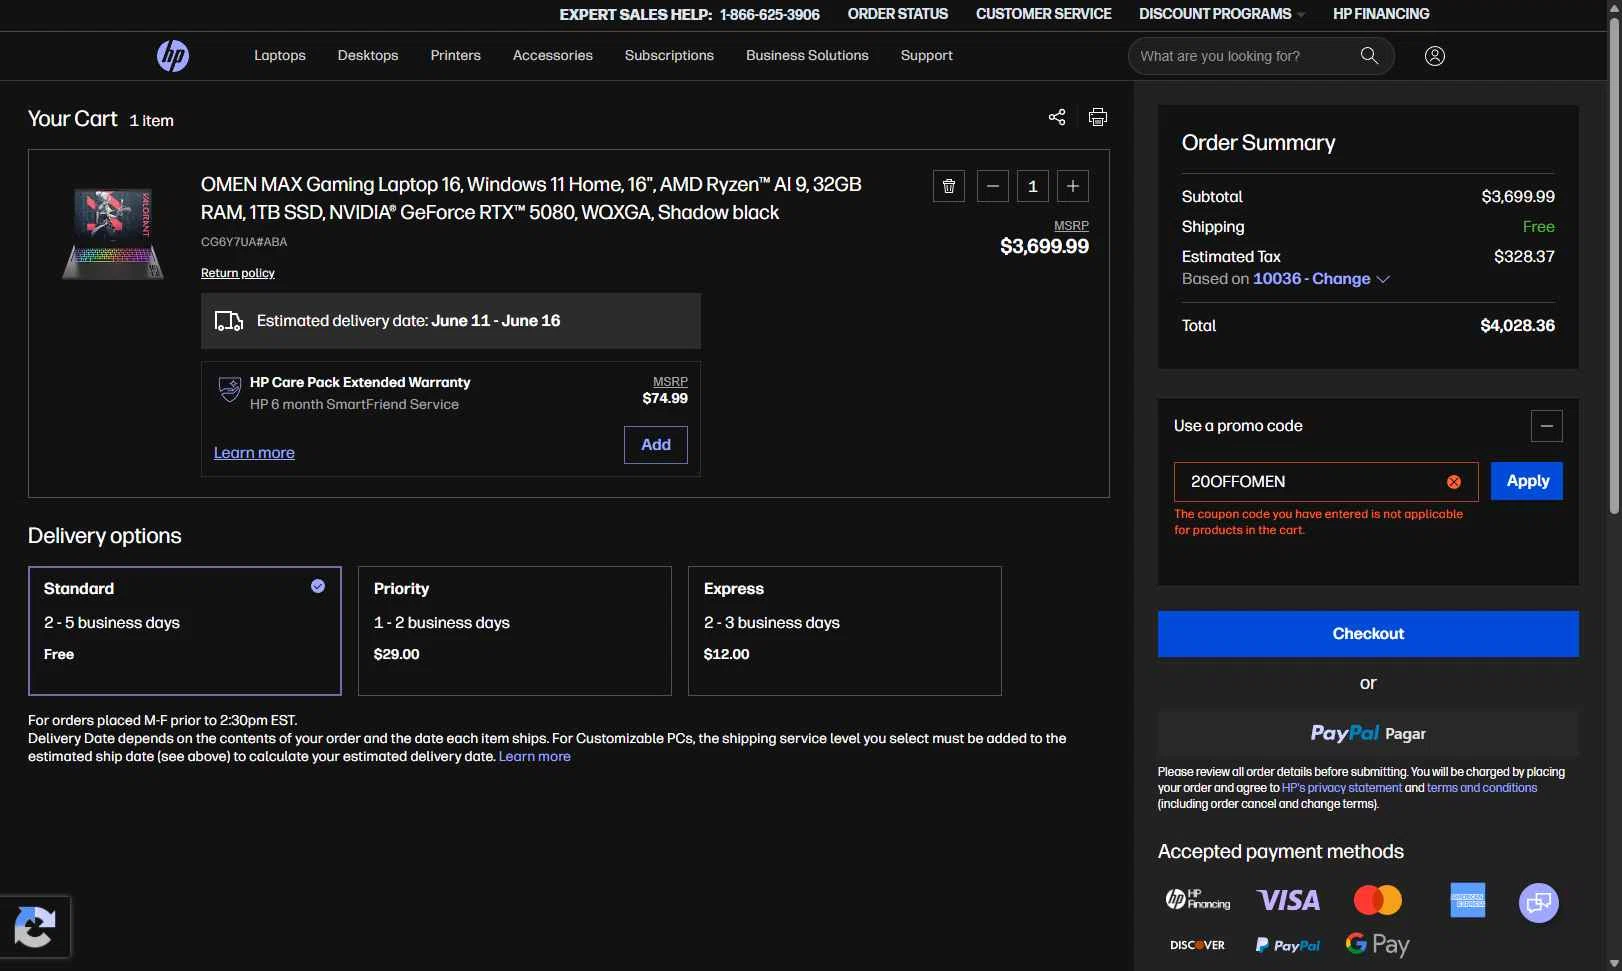
Task: Open the Desktops menu
Action: click(x=368, y=55)
